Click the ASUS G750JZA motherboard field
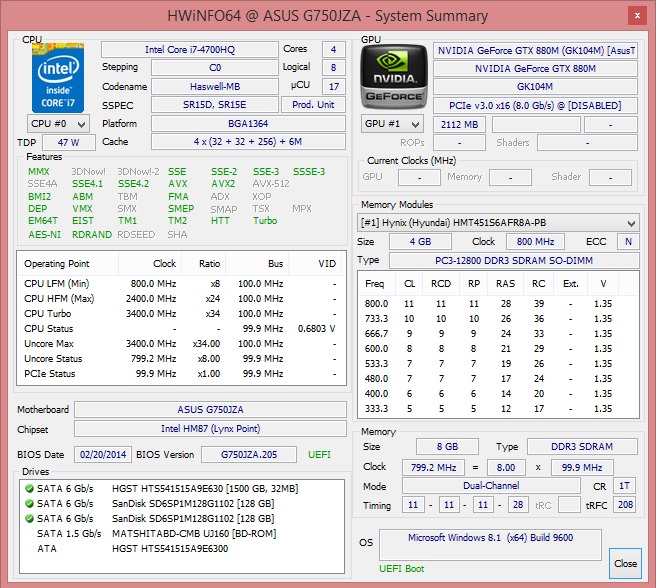Viewport: 656px width, 588px height. tap(210, 409)
